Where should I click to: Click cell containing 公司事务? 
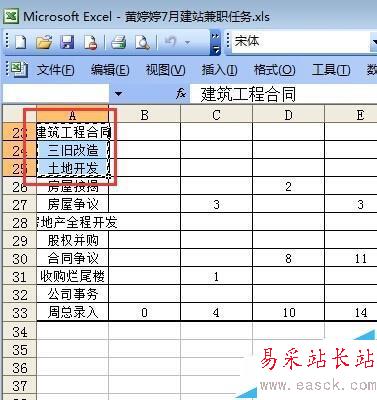click(x=72, y=294)
